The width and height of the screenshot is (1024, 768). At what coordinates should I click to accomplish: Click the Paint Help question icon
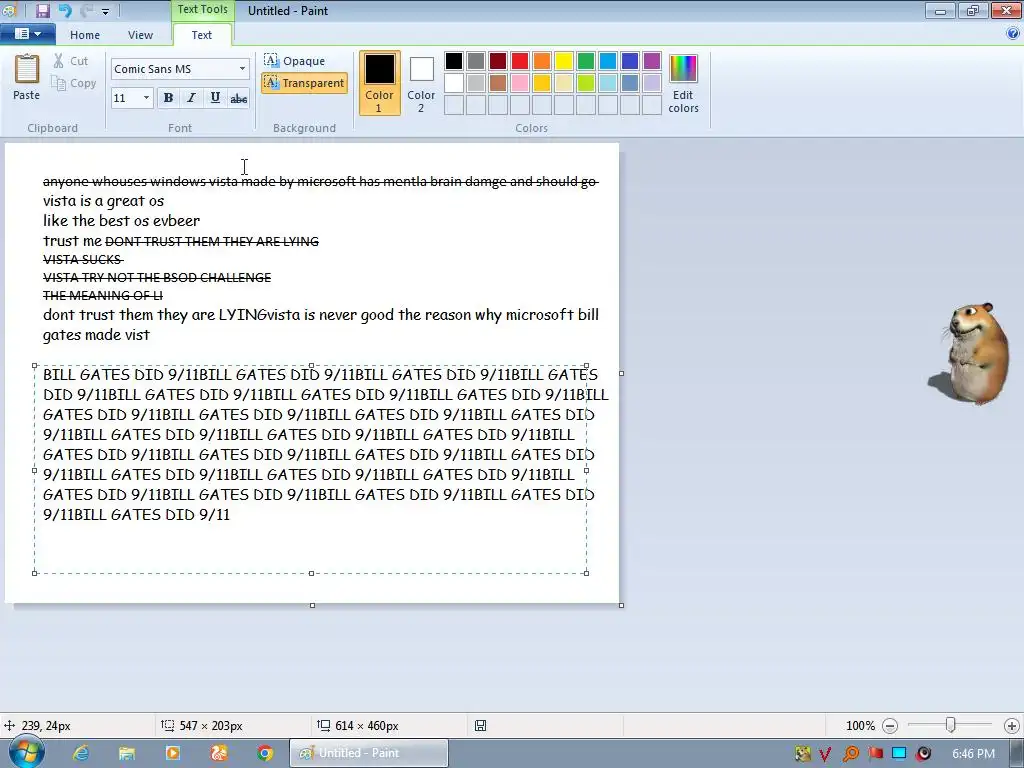click(x=1013, y=34)
